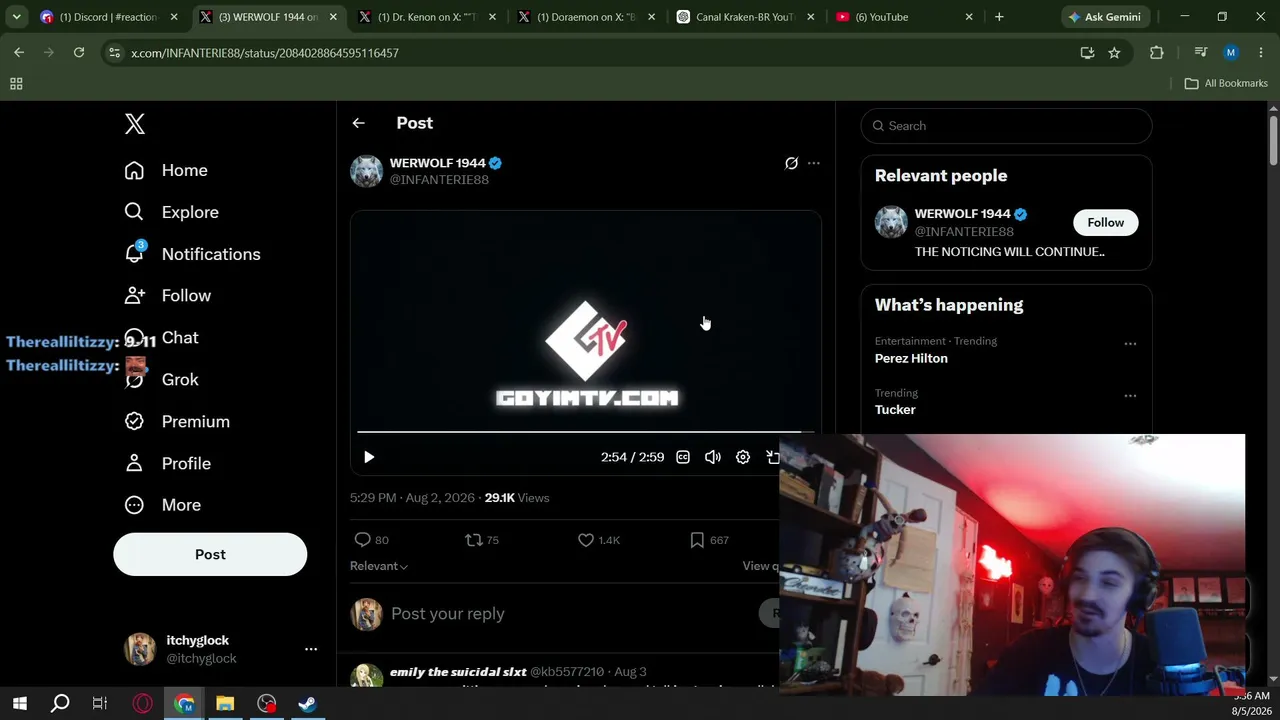This screenshot has width=1280, height=720.
Task: Click the video progress bar
Action: 585,432
